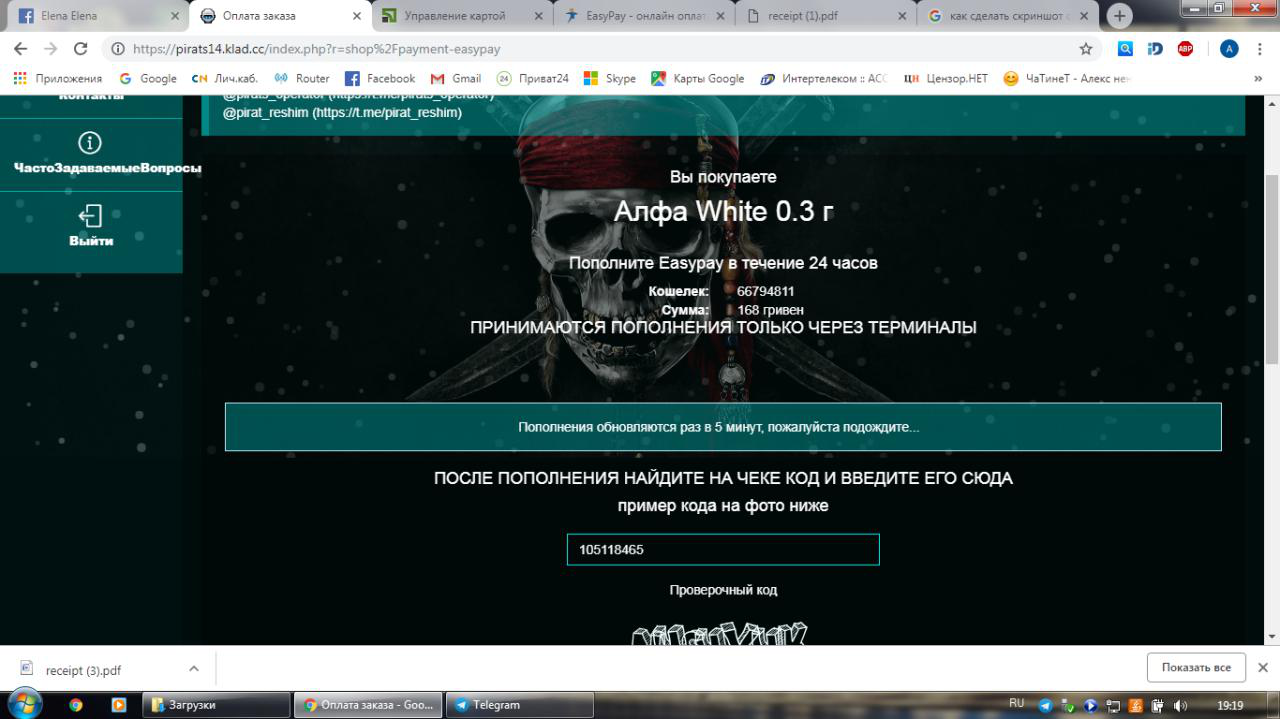Close the receipt (1).pdf tab
This screenshot has width=1280, height=719.
coord(901,16)
